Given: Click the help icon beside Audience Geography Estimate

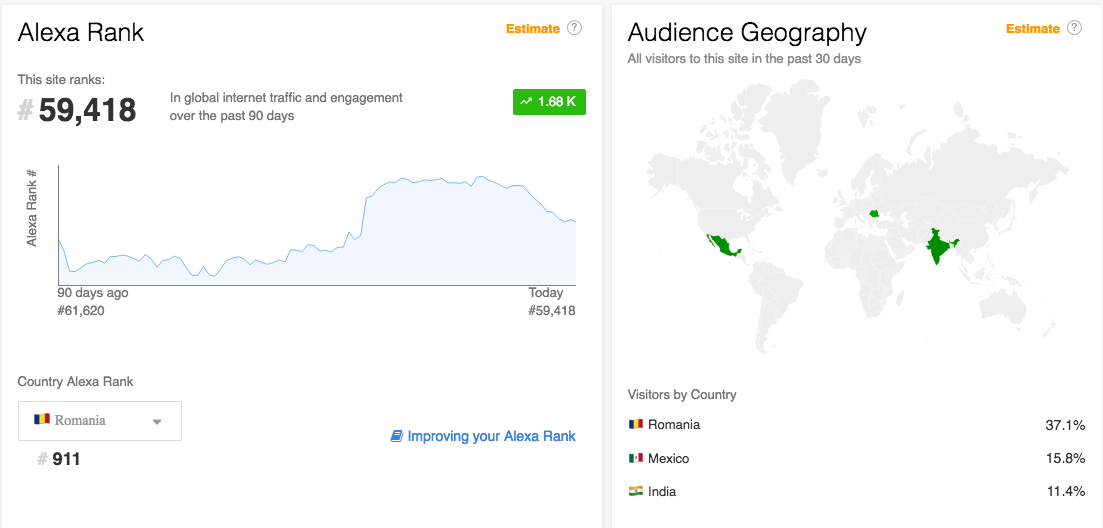Looking at the screenshot, I should 1074,28.
